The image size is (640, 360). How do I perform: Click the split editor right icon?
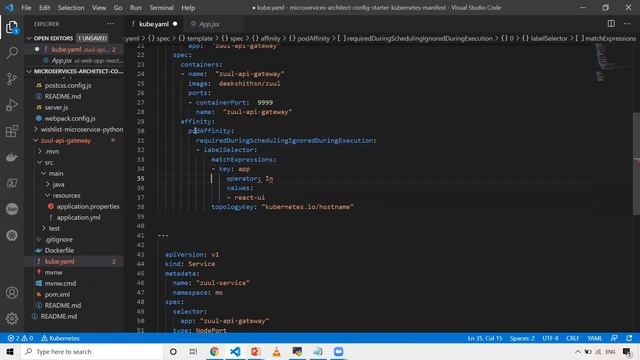pos(611,24)
